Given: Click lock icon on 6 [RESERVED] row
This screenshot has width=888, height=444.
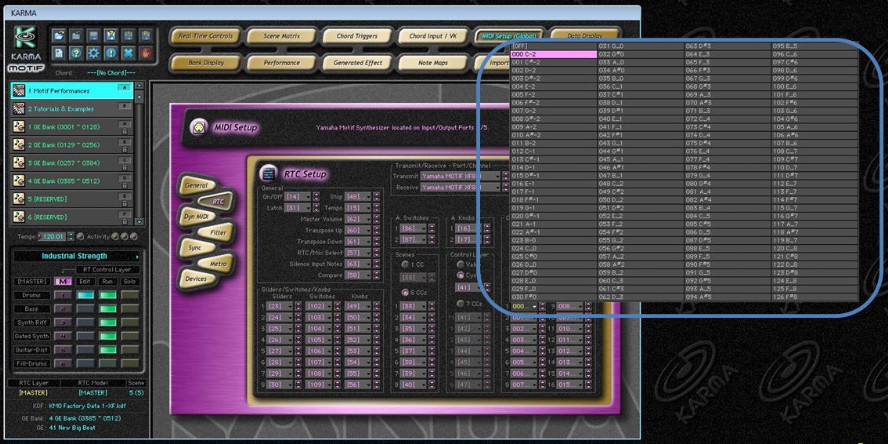Looking at the screenshot, I should coord(125,221).
